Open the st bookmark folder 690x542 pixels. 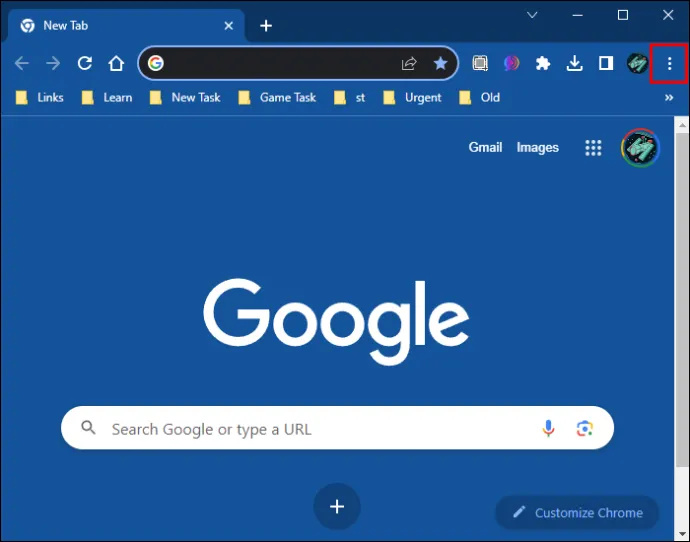pyautogui.click(x=349, y=98)
